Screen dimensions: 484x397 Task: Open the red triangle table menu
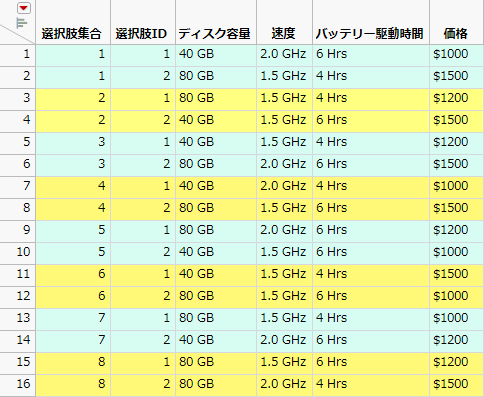tap(24, 8)
